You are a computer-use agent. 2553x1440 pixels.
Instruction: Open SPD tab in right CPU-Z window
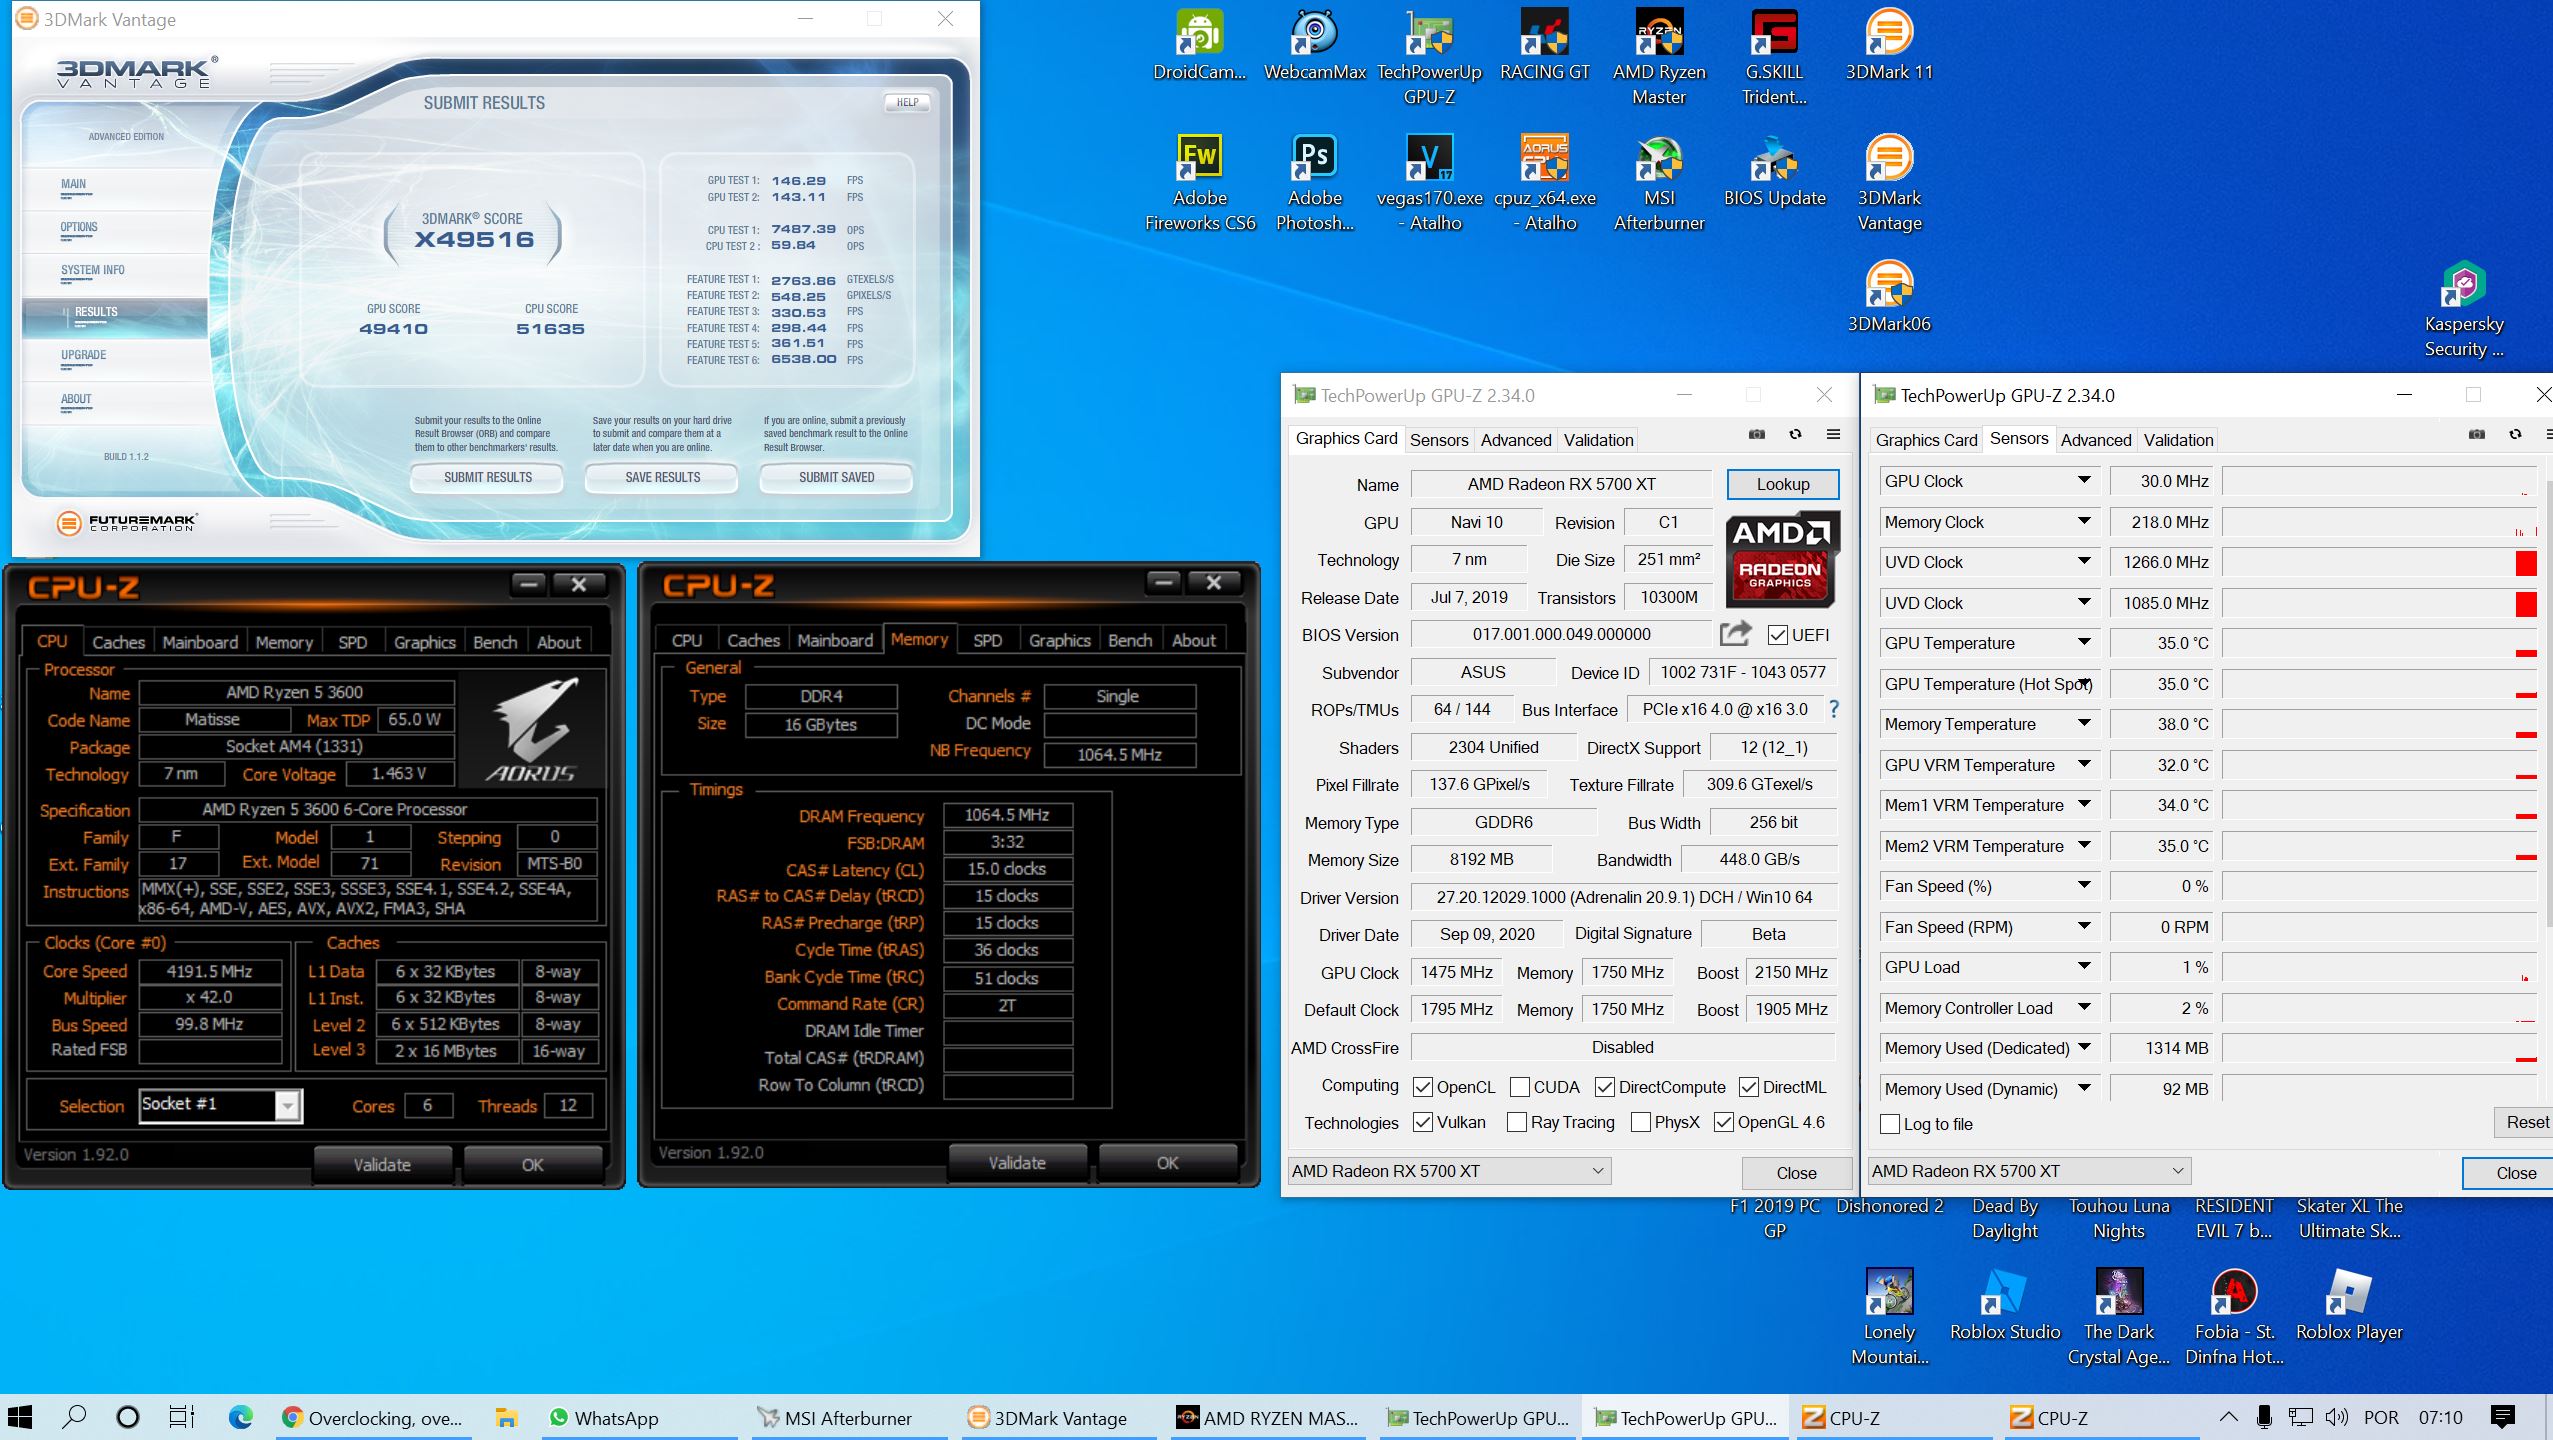coord(987,640)
